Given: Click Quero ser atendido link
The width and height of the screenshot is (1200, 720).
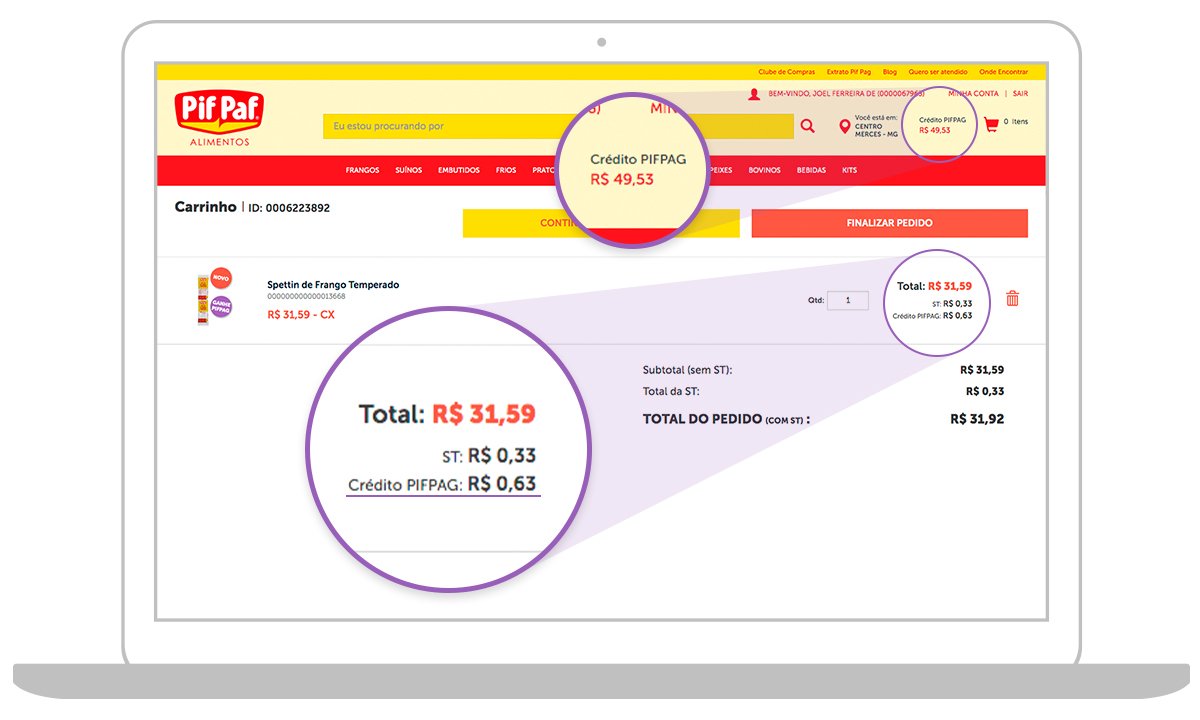Looking at the screenshot, I should point(938,72).
